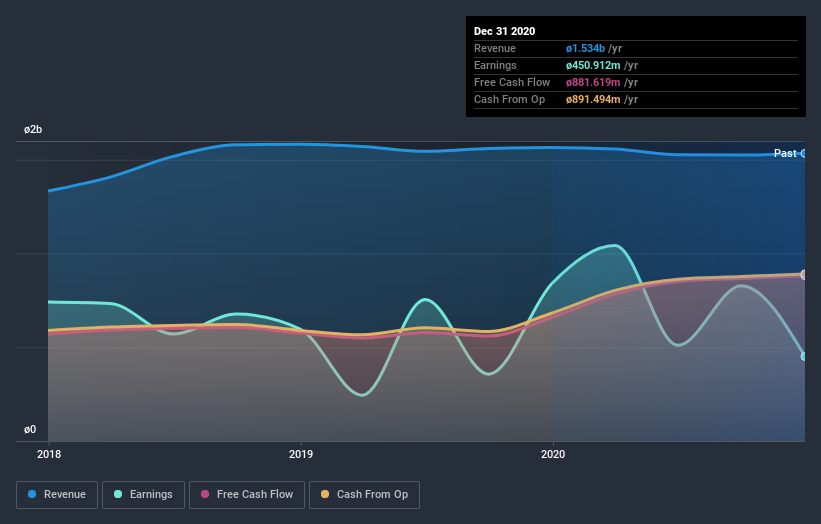The width and height of the screenshot is (821, 524).
Task: Click the Free Cash Flow label in tooltip
Action: pos(512,82)
